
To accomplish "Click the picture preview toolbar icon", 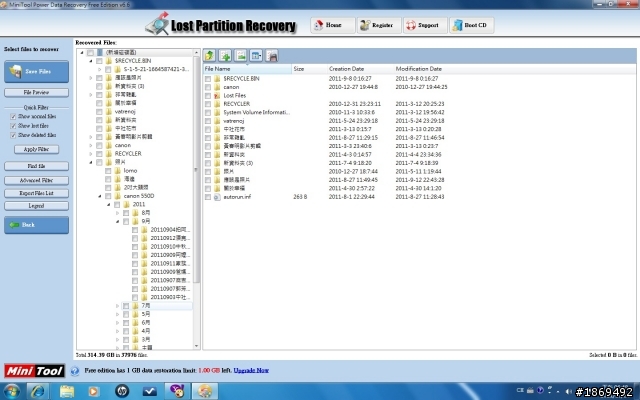I will [241, 56].
